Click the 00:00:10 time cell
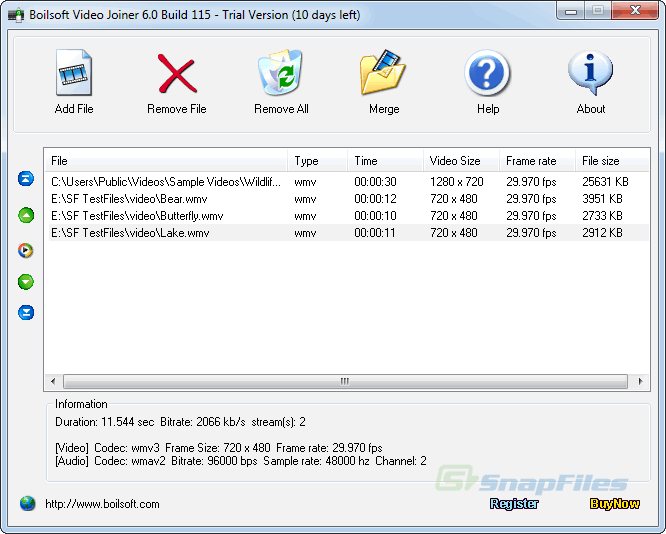This screenshot has height=534, width=666. [375, 216]
